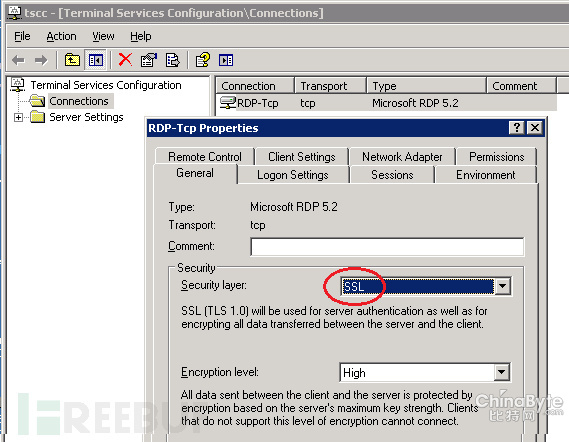
Task: Select the Connections folder in tree
Action: pos(79,101)
